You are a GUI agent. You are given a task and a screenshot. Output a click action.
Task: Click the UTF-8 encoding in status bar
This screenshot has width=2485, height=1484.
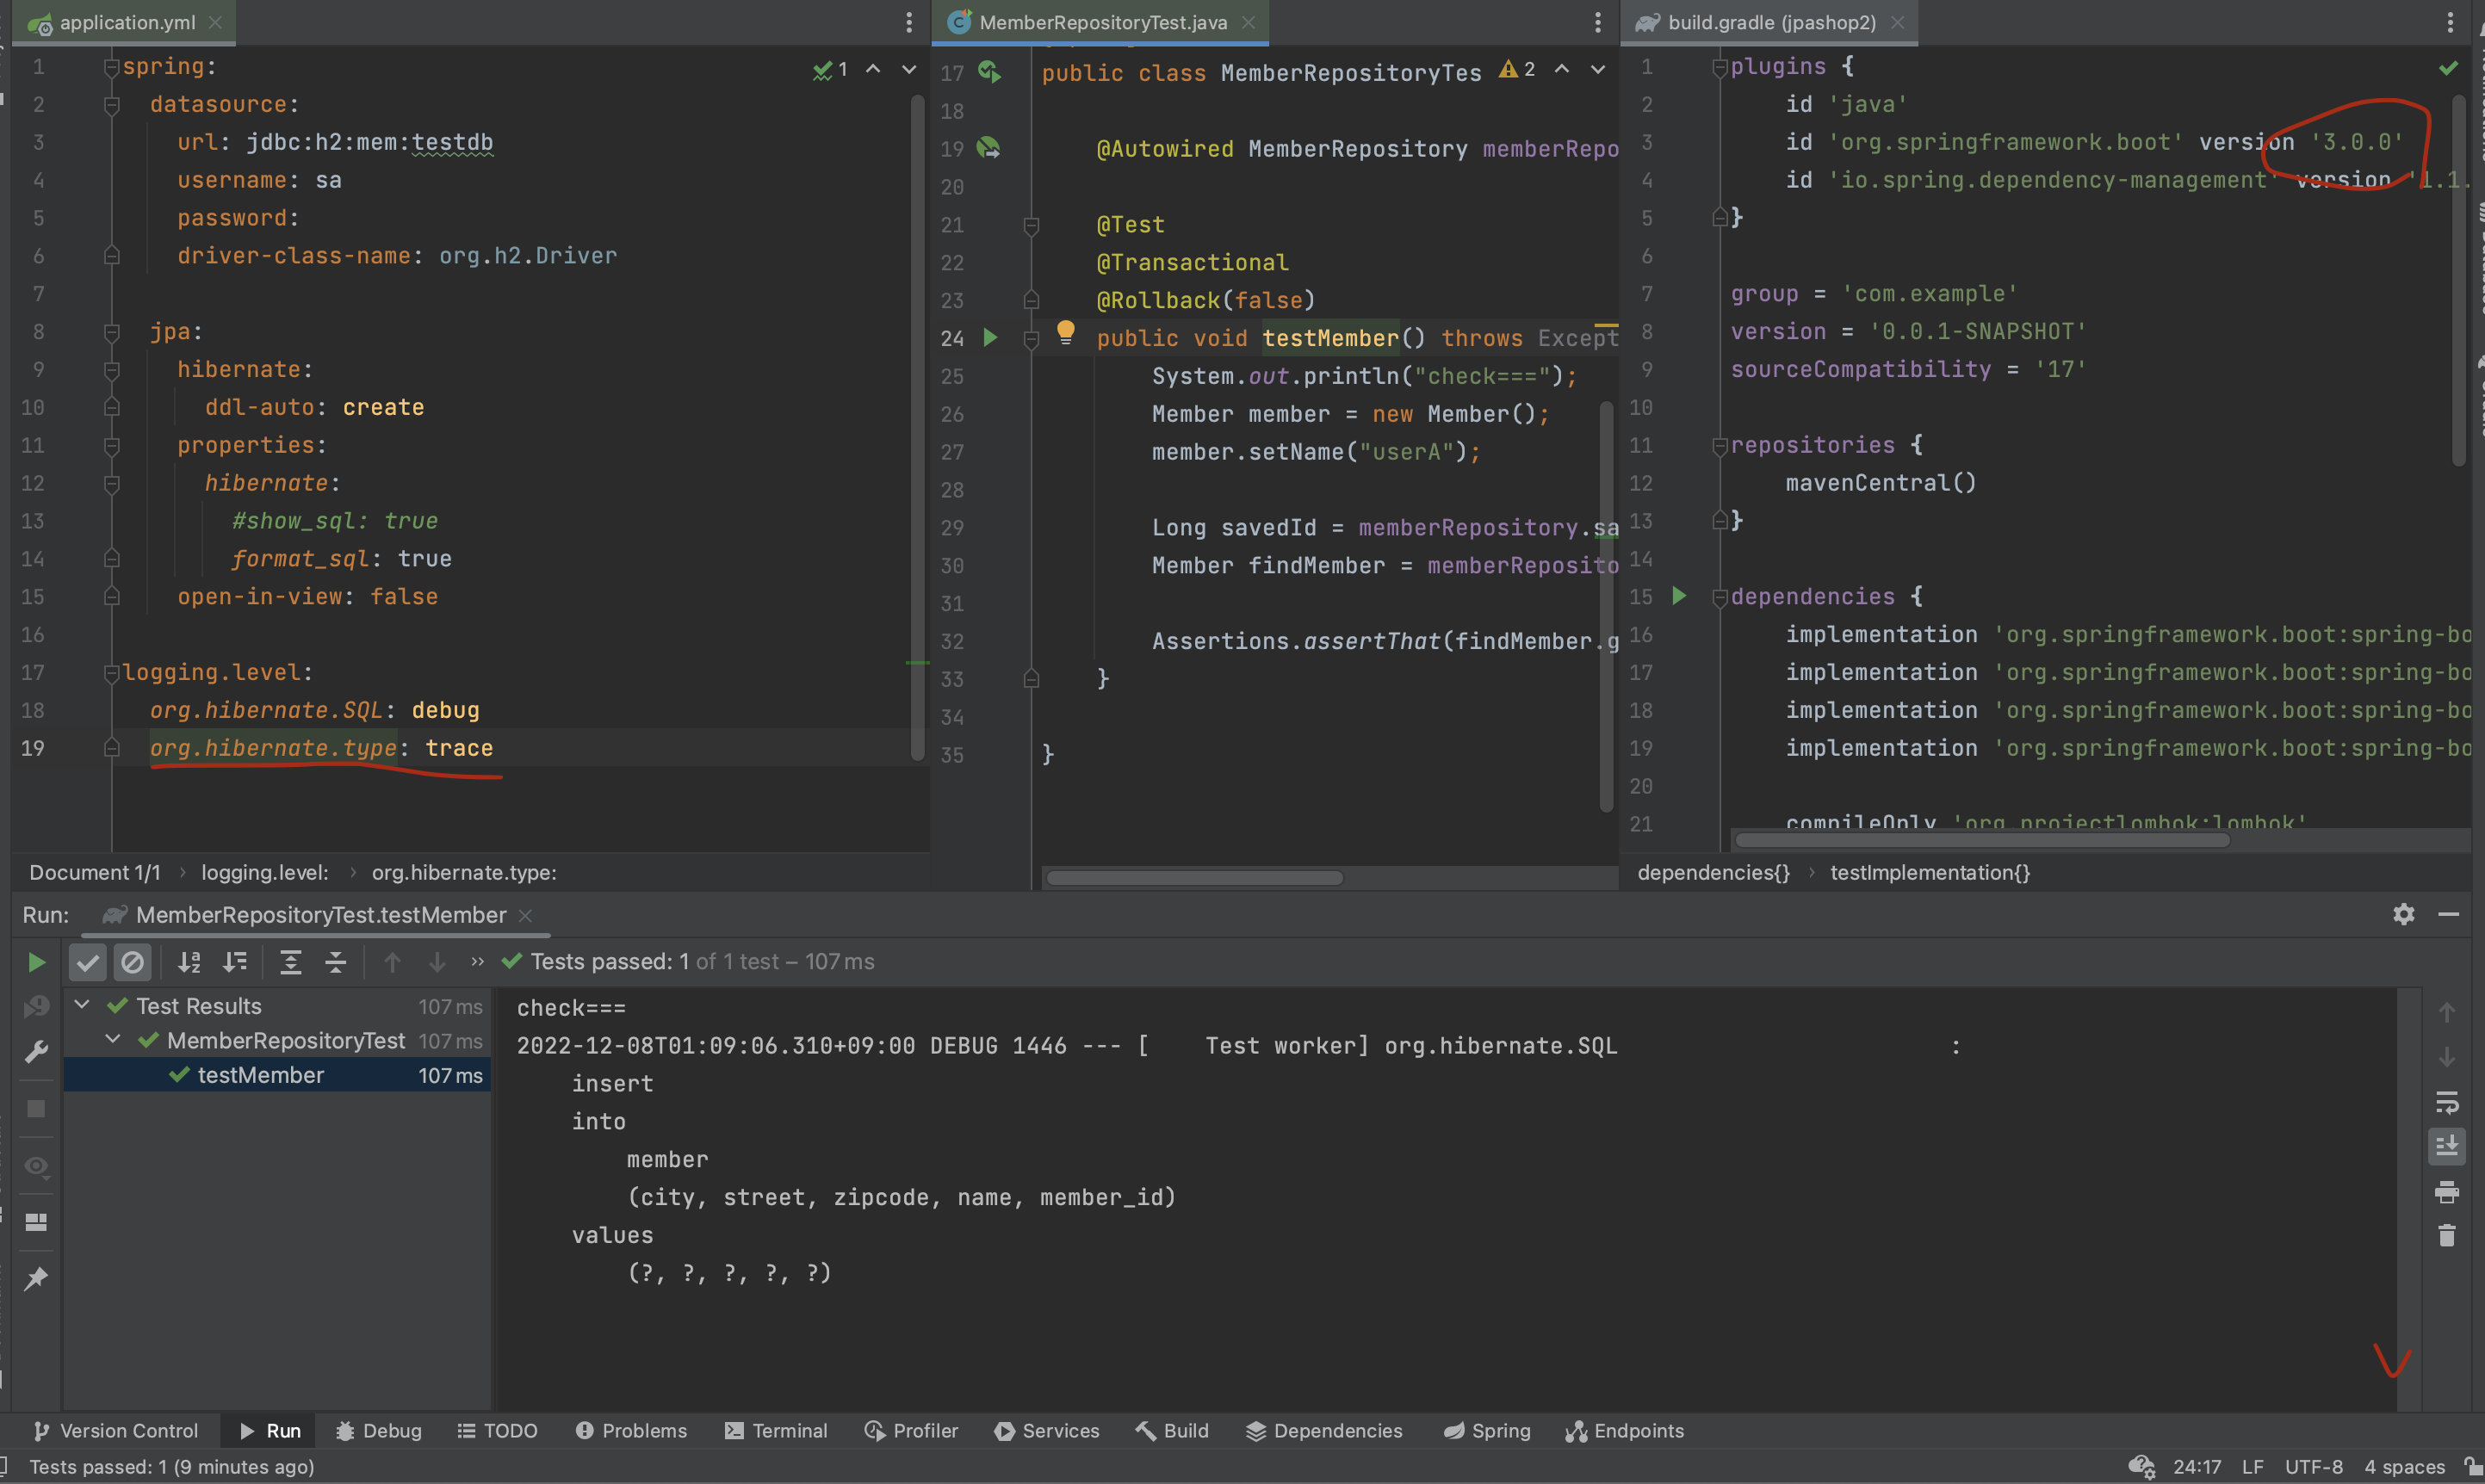point(2313,1467)
